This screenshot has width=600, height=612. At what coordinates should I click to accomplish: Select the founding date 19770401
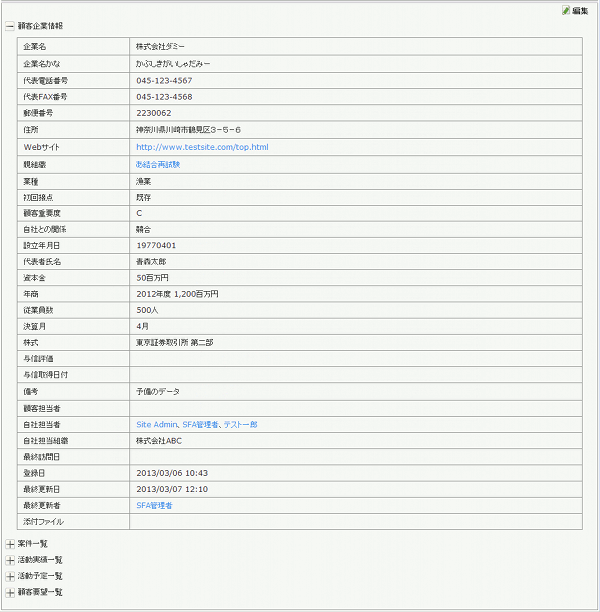click(x=156, y=246)
